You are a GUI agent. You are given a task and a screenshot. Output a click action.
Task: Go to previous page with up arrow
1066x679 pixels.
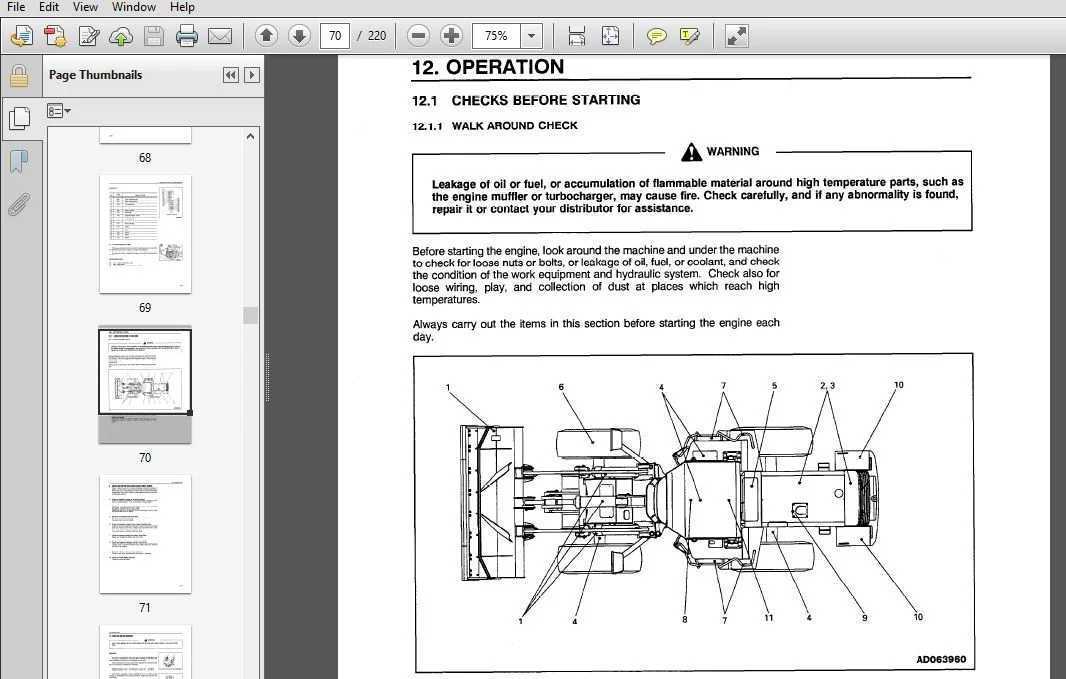coord(266,35)
